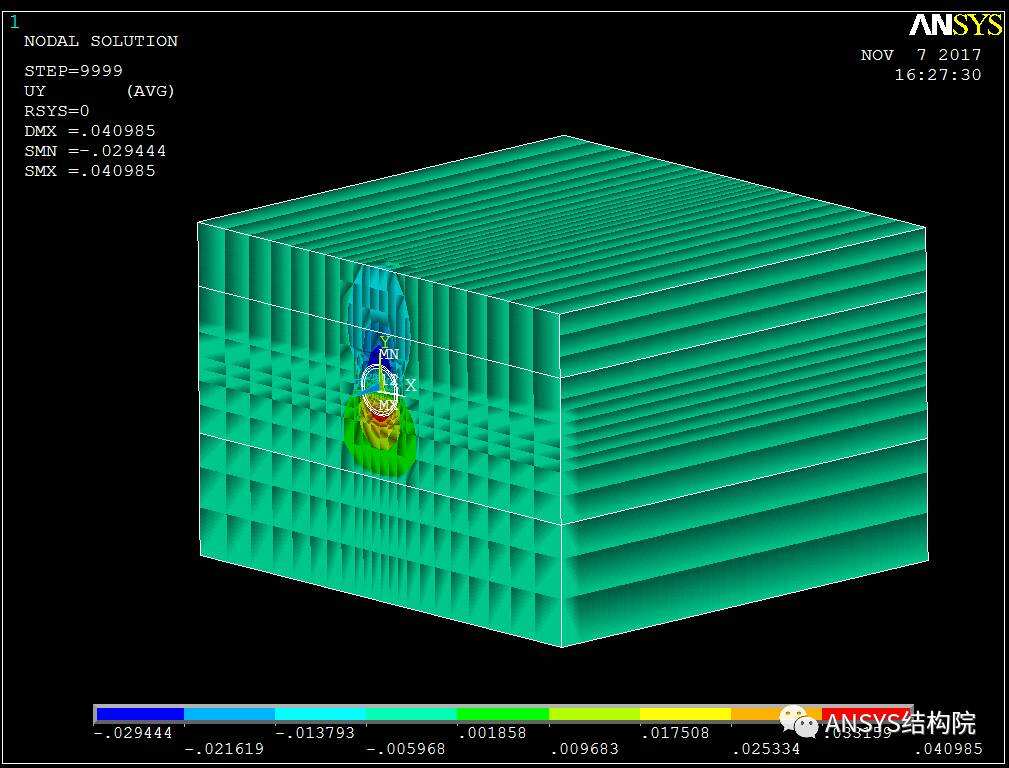The image size is (1009, 768).
Task: Click the Y axis label of the triad
Action: (x=384, y=341)
